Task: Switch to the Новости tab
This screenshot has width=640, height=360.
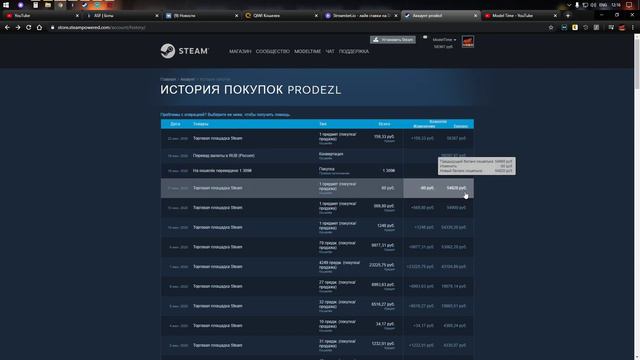Action: click(x=201, y=16)
